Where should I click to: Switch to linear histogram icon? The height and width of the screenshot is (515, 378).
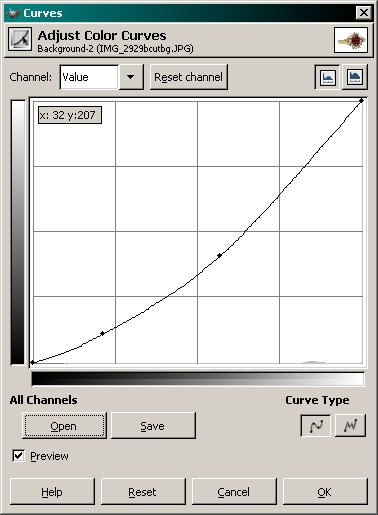point(327,77)
